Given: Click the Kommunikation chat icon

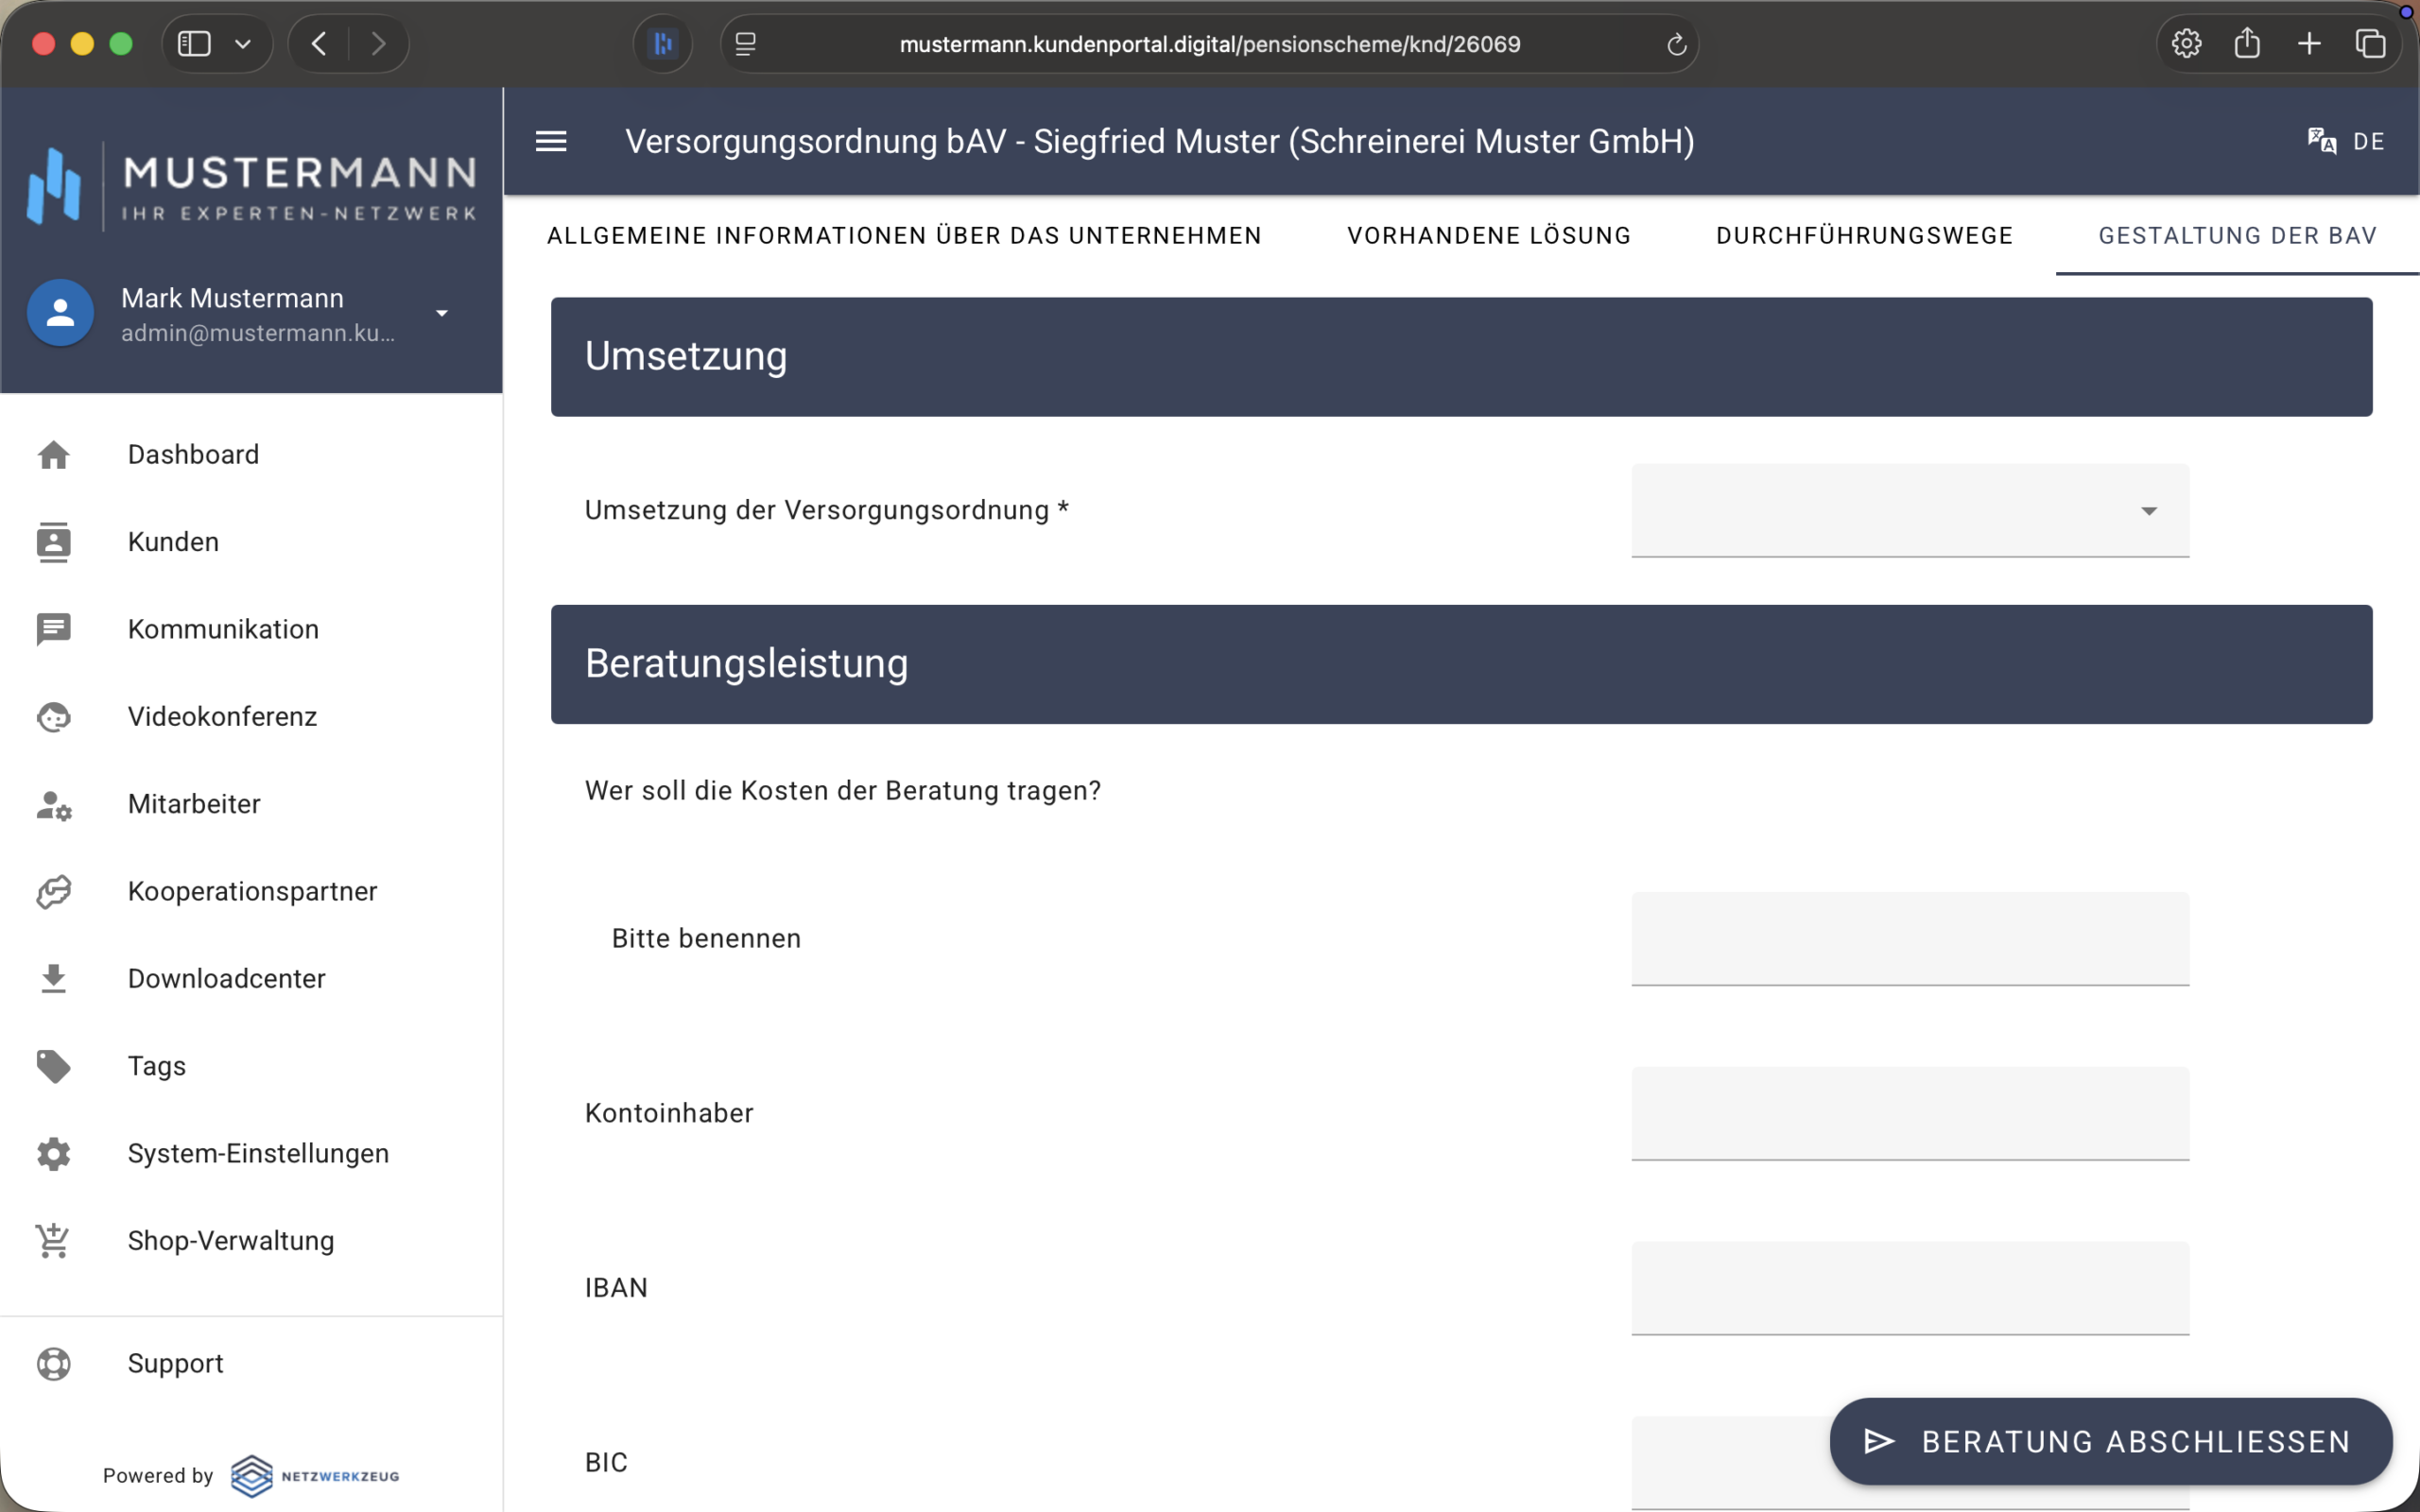Looking at the screenshot, I should 53,629.
